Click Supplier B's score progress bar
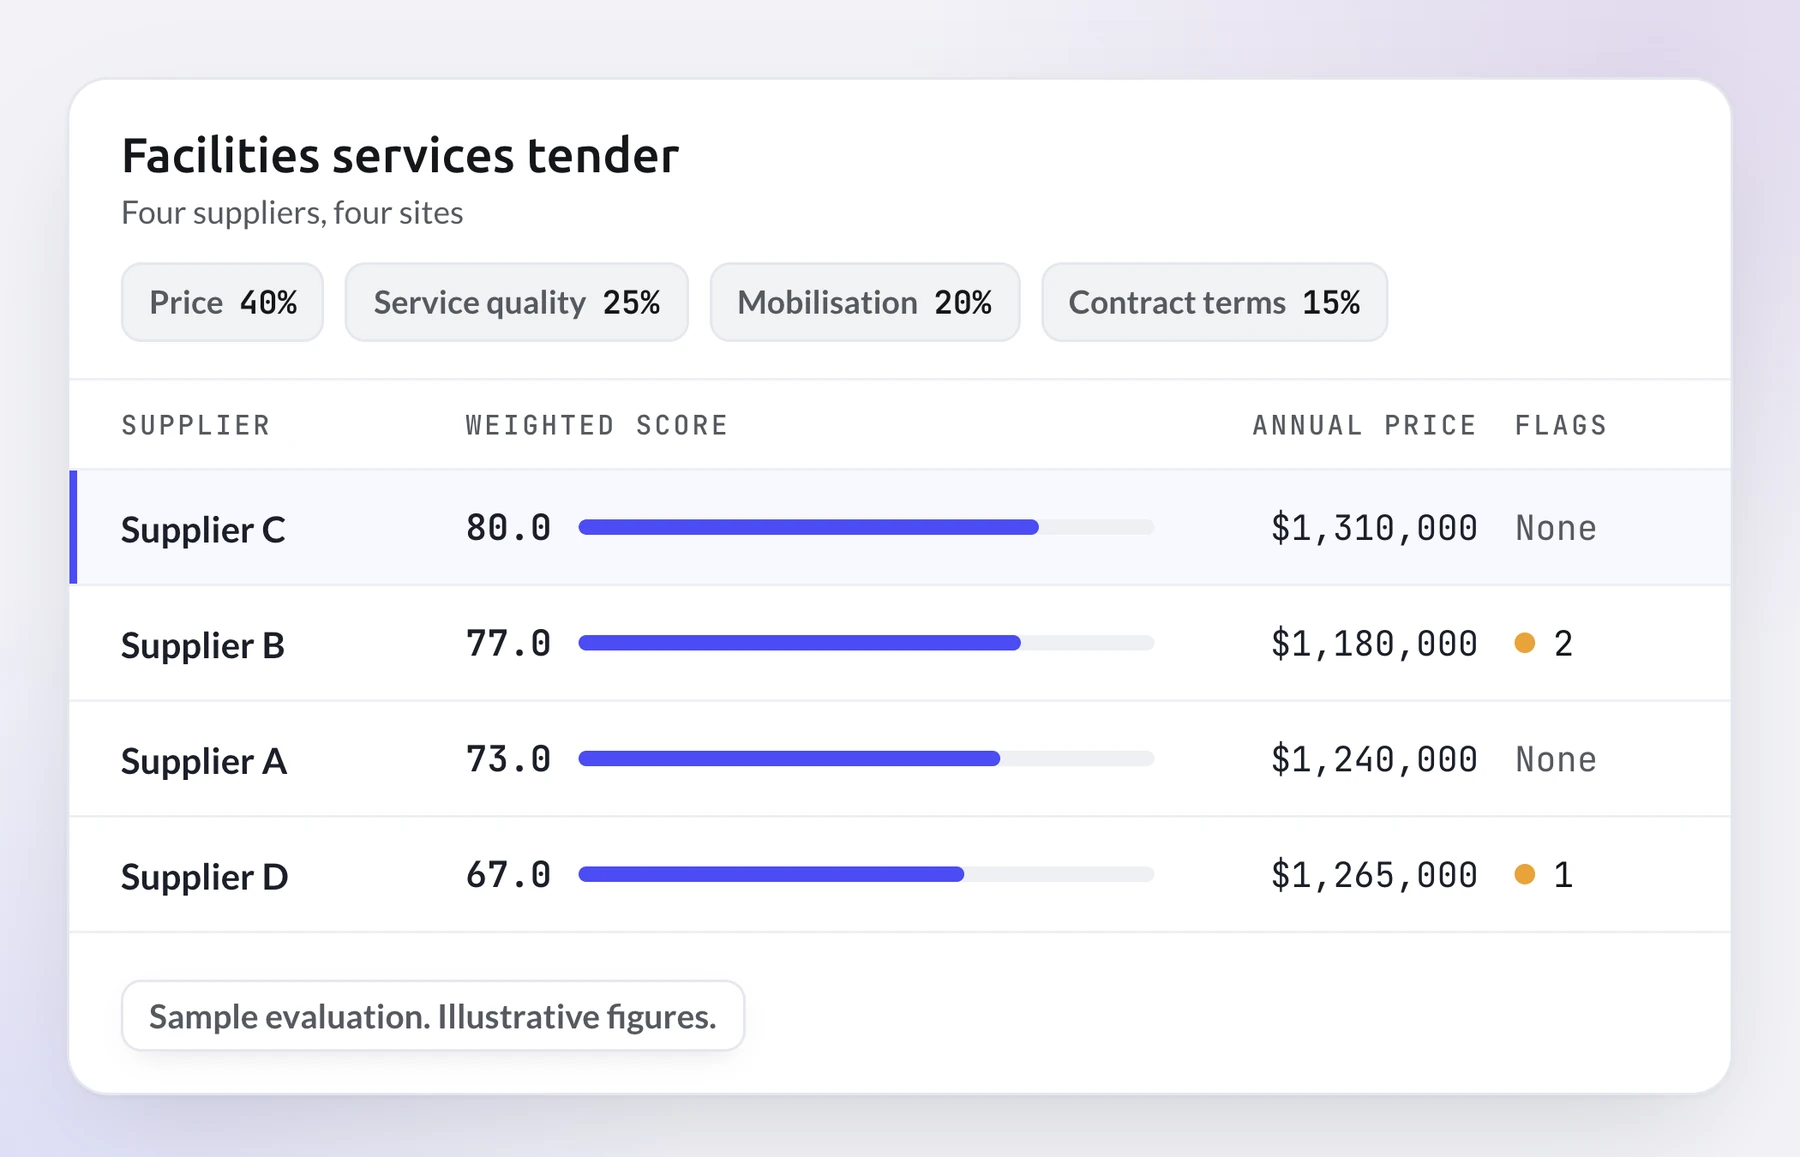 coord(866,643)
